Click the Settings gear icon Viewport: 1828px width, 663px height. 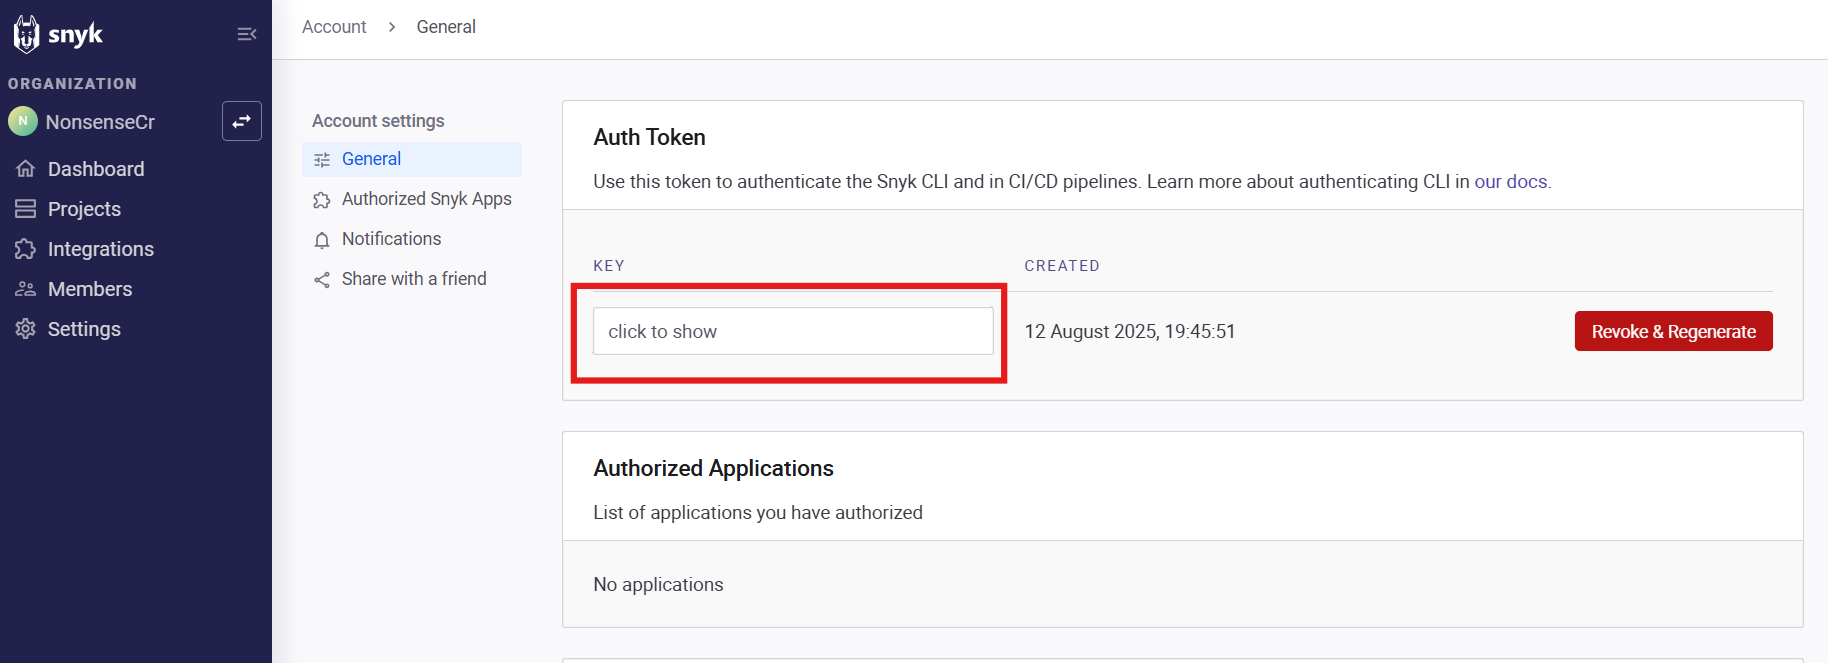(x=26, y=329)
